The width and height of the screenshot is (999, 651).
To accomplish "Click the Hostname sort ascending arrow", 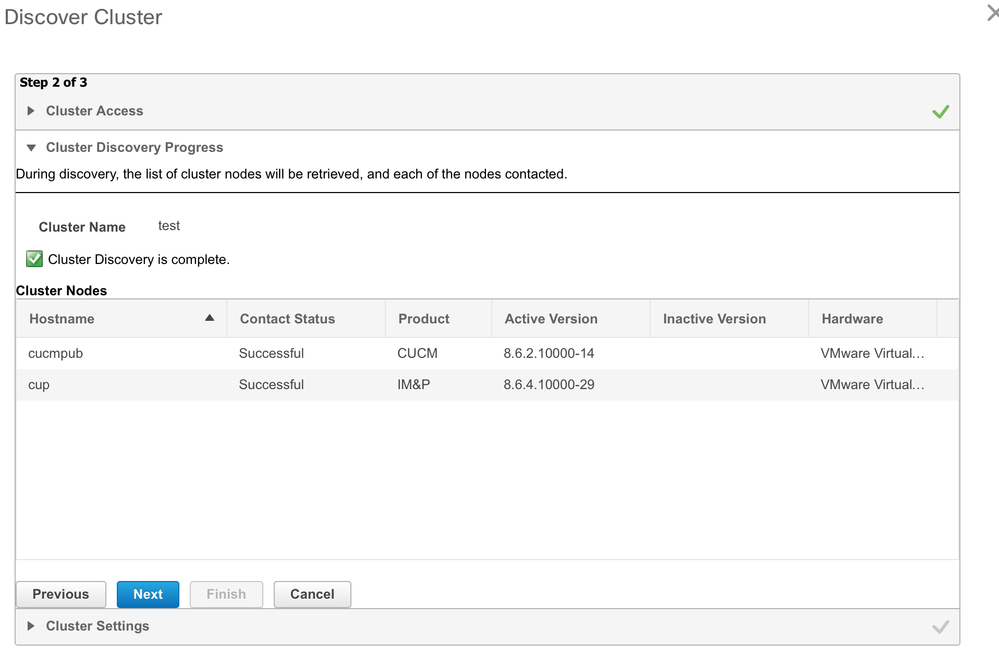I will point(209,318).
